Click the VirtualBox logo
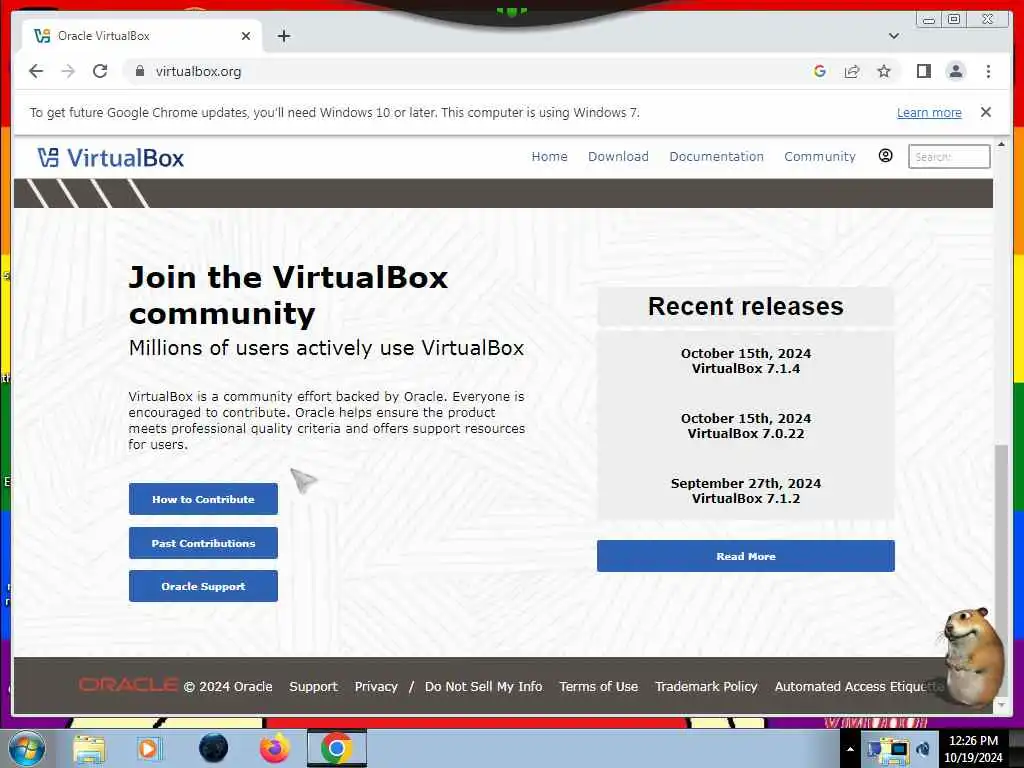The image size is (1024, 768). click(110, 157)
